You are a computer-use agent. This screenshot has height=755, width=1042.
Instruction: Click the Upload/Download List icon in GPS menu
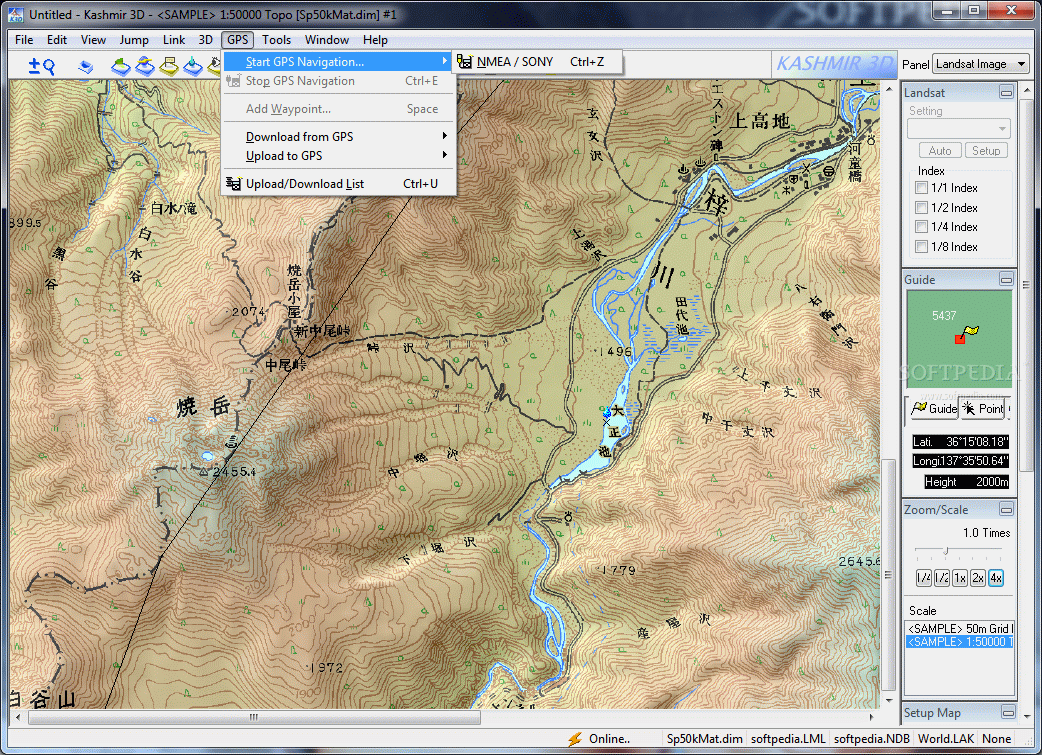[233, 183]
